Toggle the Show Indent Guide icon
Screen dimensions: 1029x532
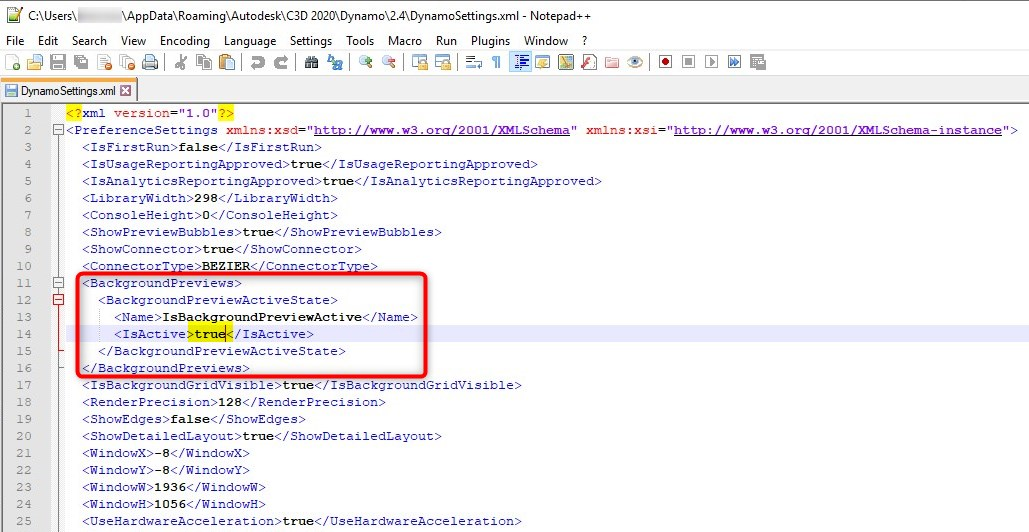520,62
